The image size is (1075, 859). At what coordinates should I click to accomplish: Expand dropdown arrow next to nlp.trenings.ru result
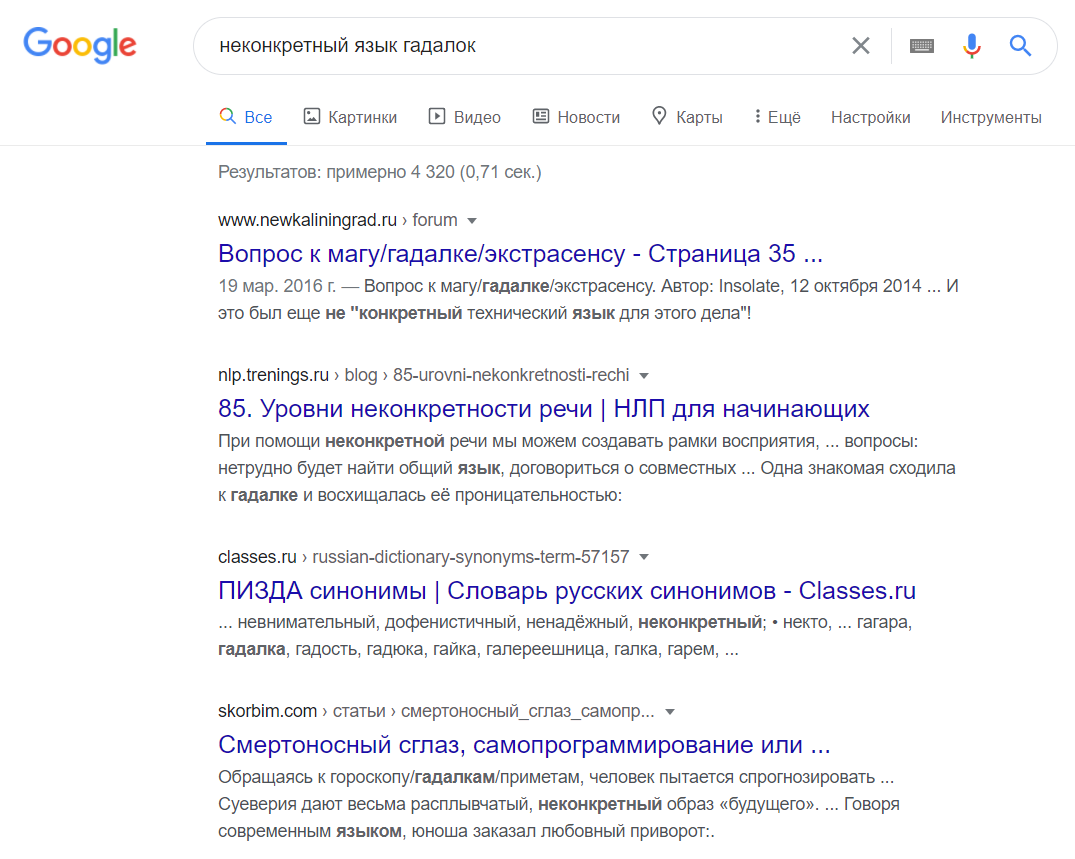[x=644, y=376]
